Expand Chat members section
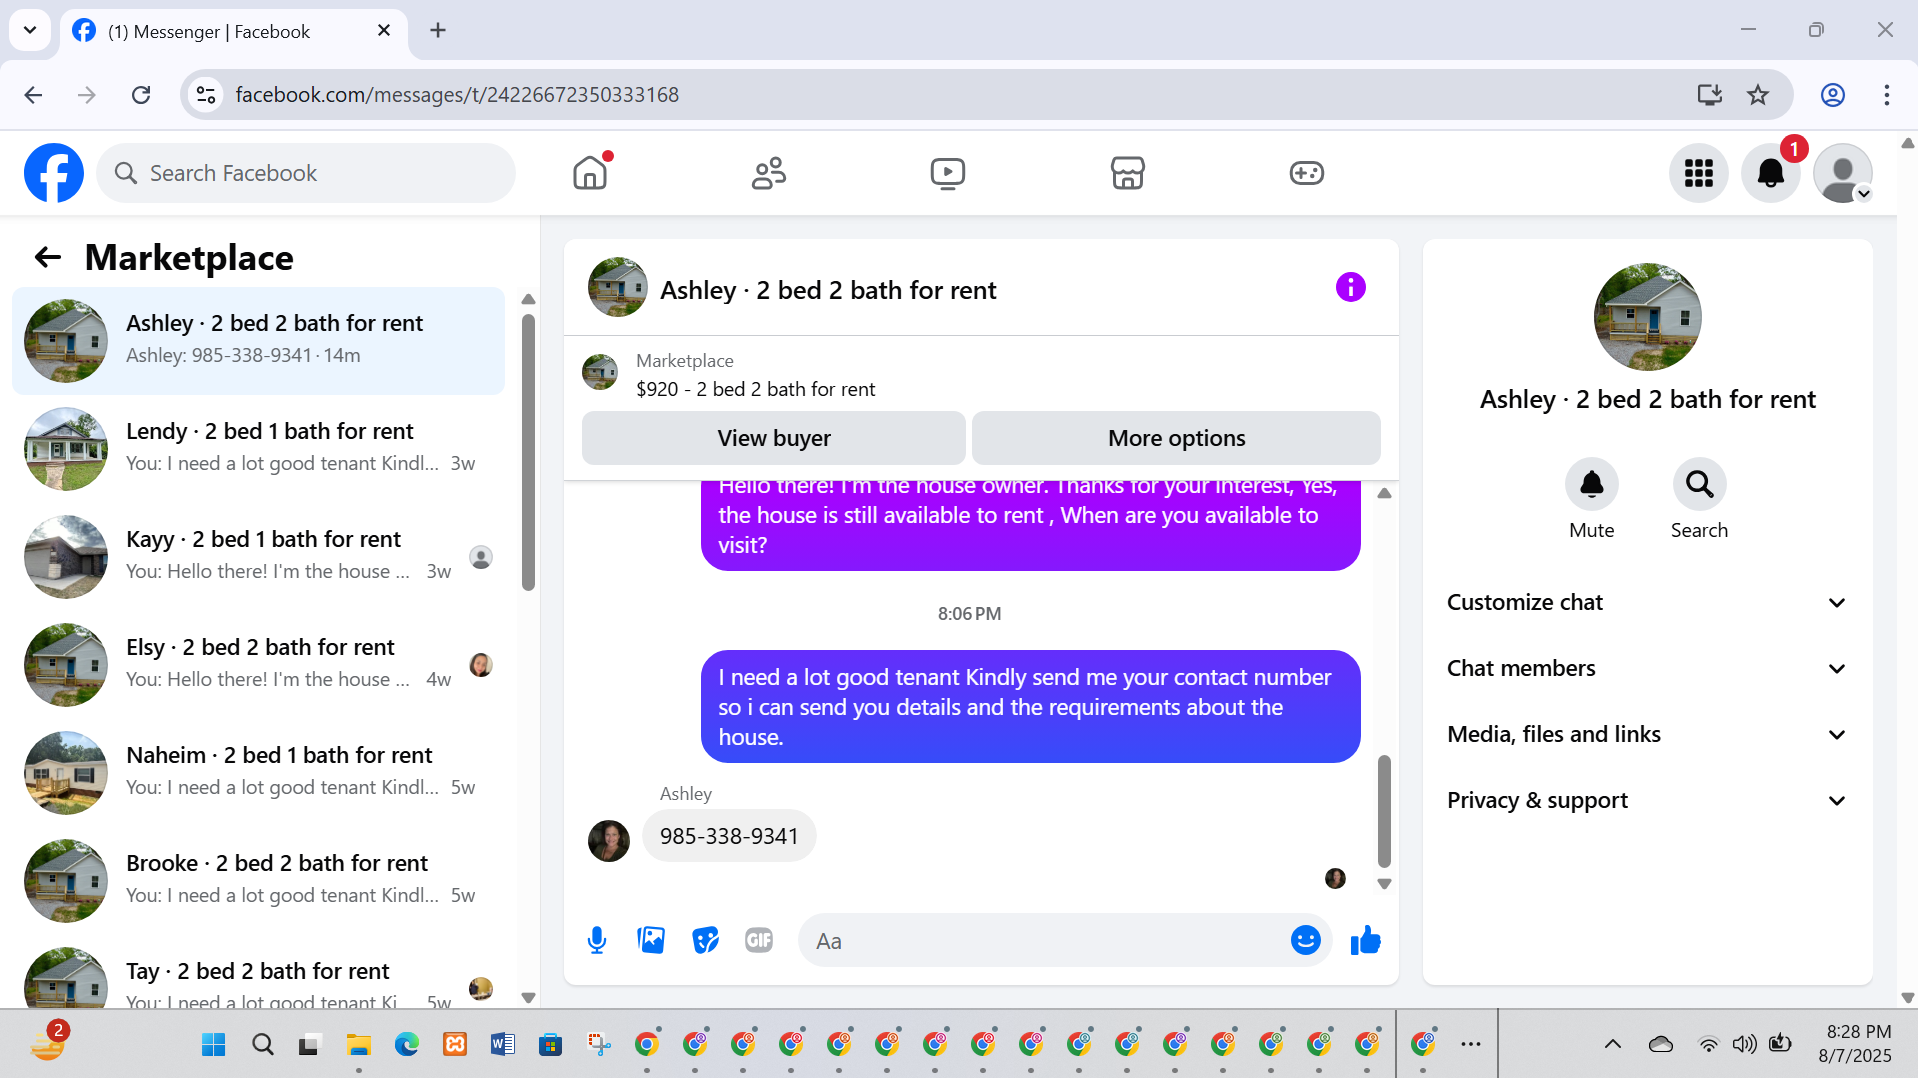Screen dimensions: 1918x1078 (1647, 668)
